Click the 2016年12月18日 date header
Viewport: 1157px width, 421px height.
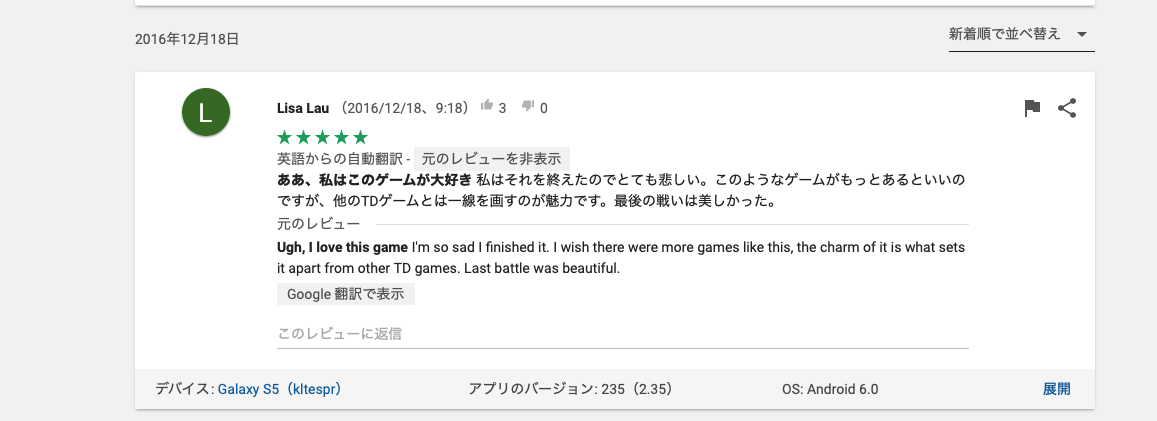pos(187,39)
